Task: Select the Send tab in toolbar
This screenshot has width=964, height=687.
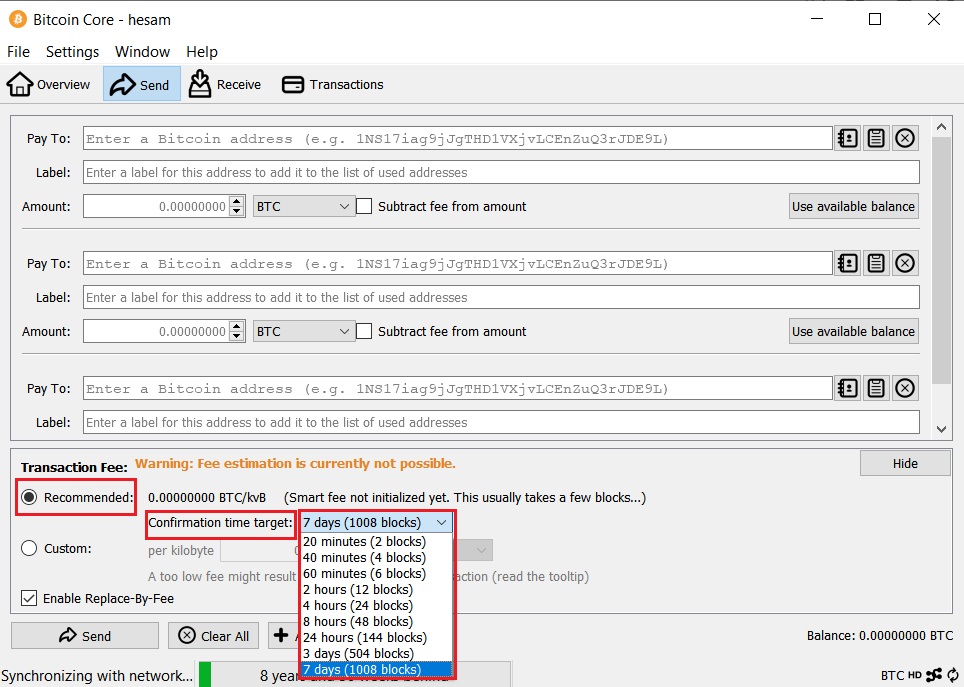Action: point(141,84)
